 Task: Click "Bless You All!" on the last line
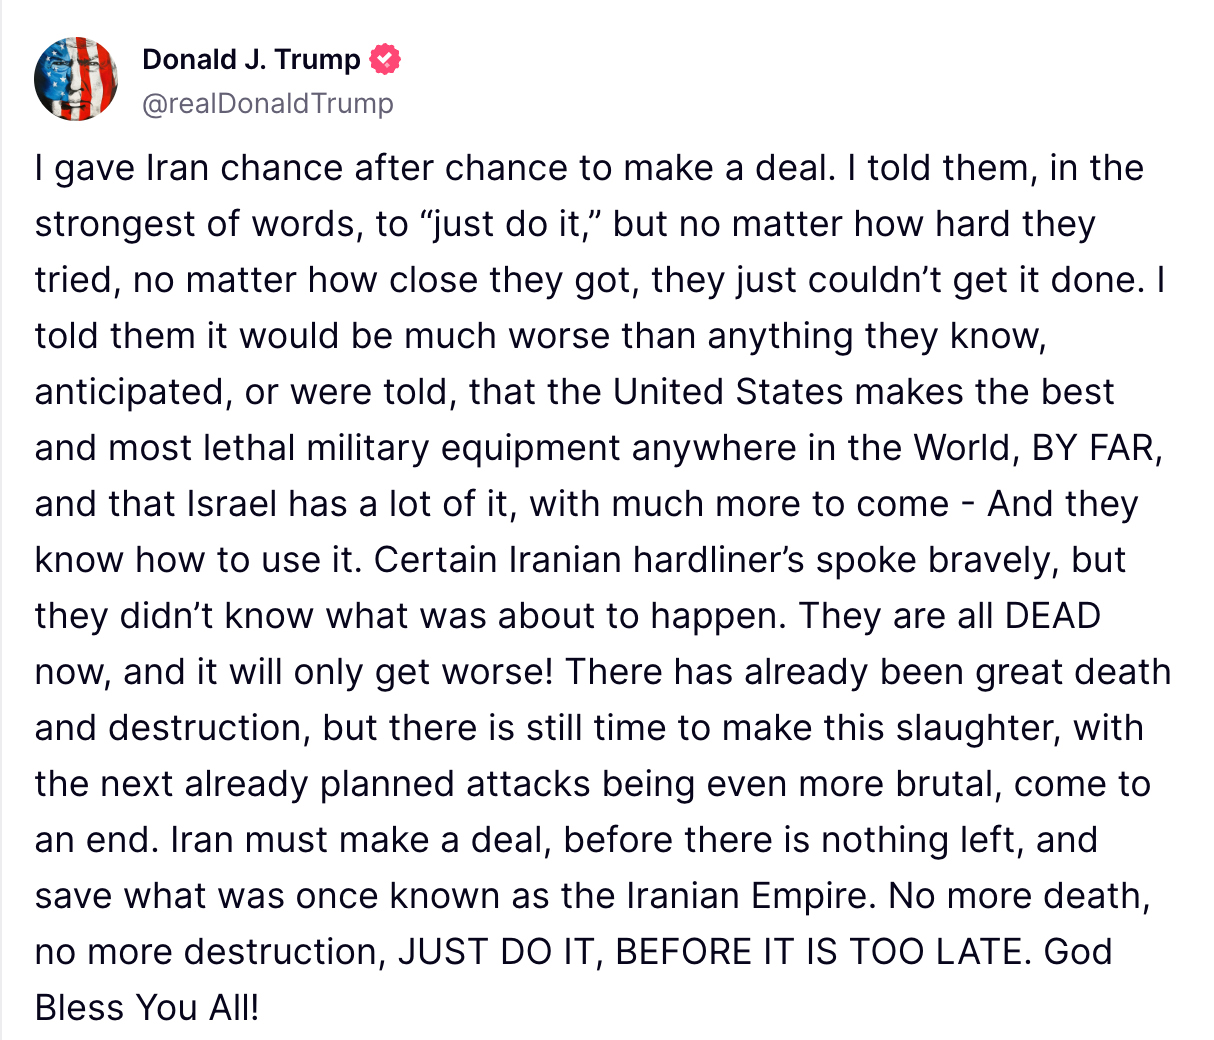click(147, 1008)
